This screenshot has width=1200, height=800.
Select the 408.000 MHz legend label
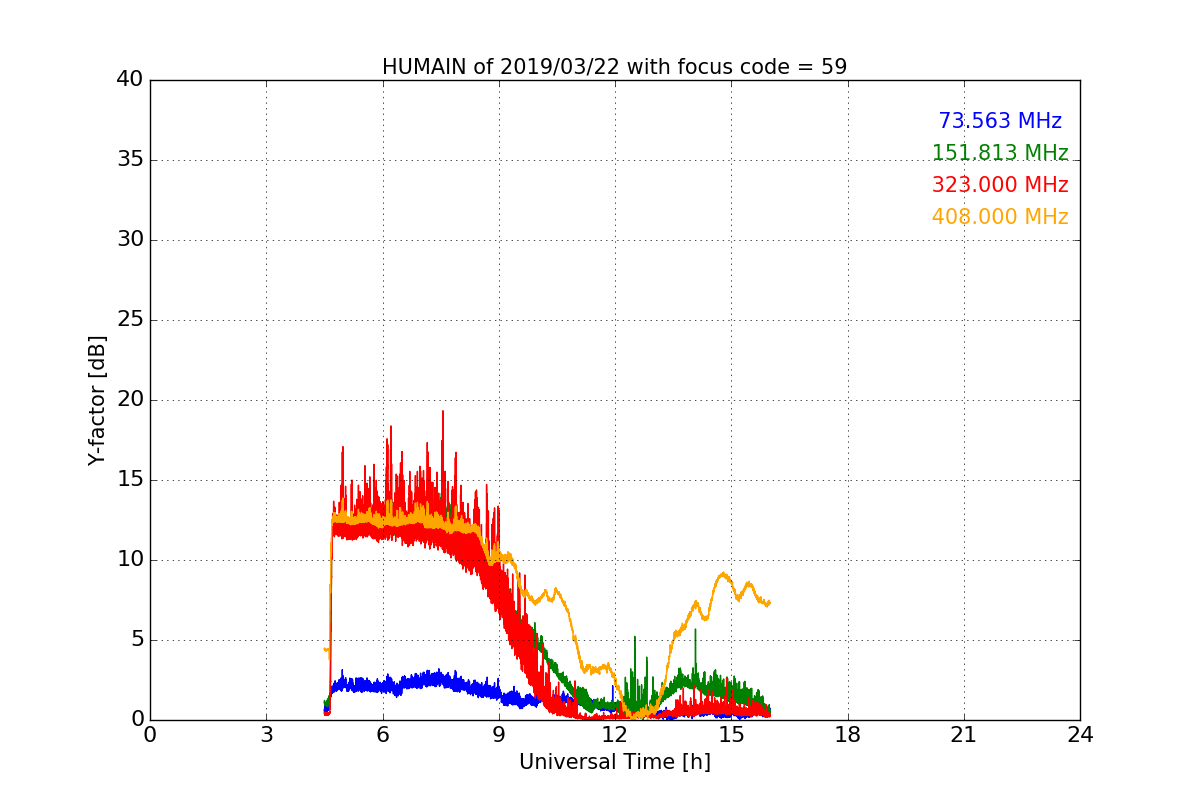pyautogui.click(x=1000, y=217)
